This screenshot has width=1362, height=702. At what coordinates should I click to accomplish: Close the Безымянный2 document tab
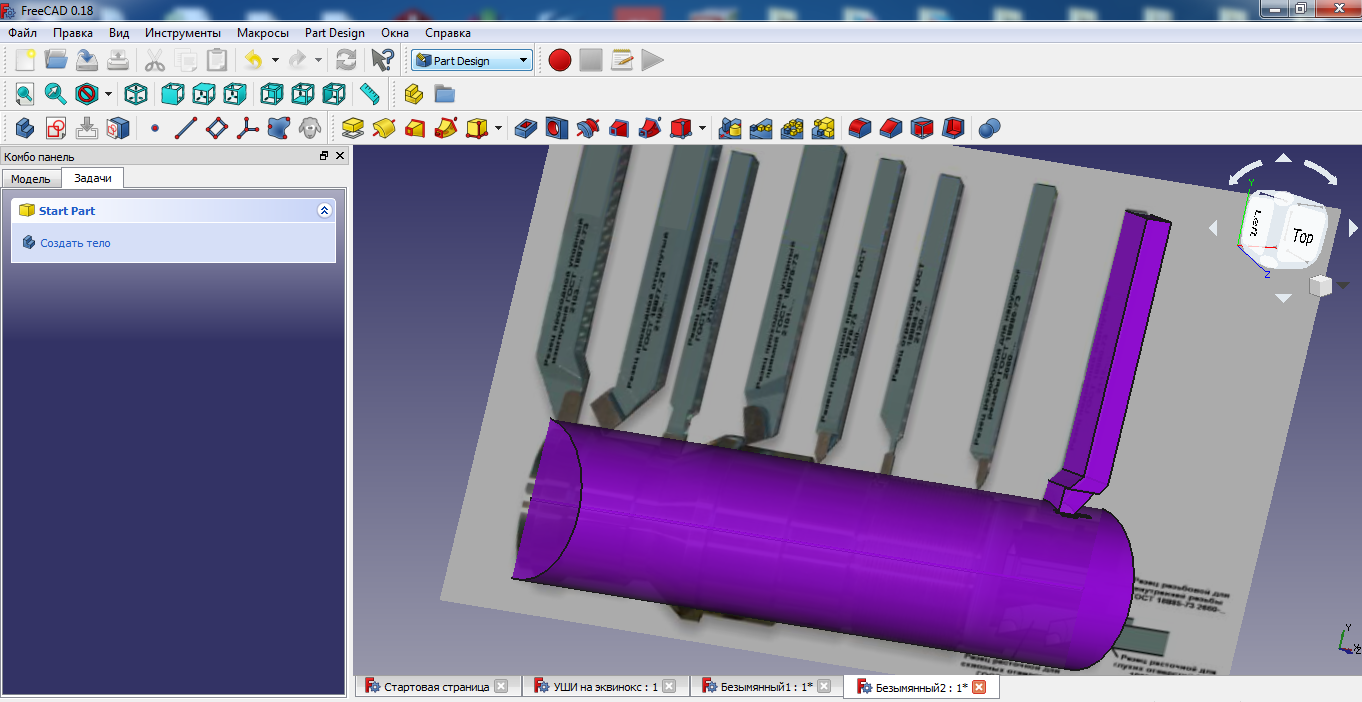[x=980, y=687]
